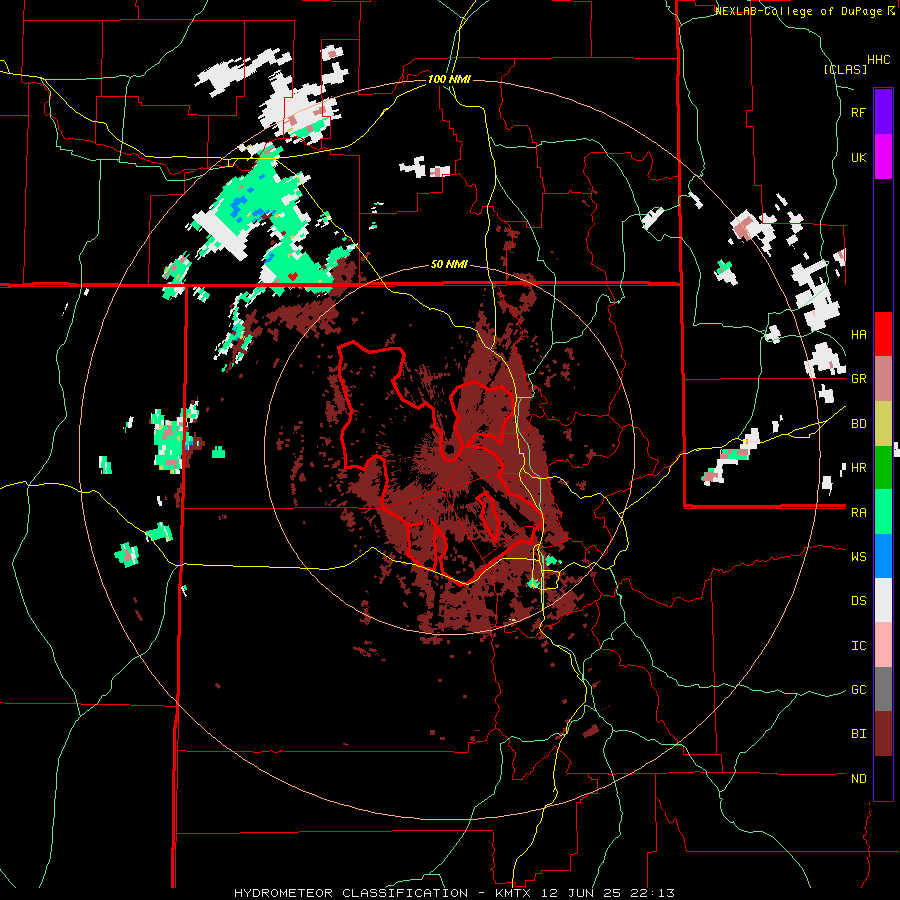
Task: Click the HR legend label
Action: click(x=858, y=468)
